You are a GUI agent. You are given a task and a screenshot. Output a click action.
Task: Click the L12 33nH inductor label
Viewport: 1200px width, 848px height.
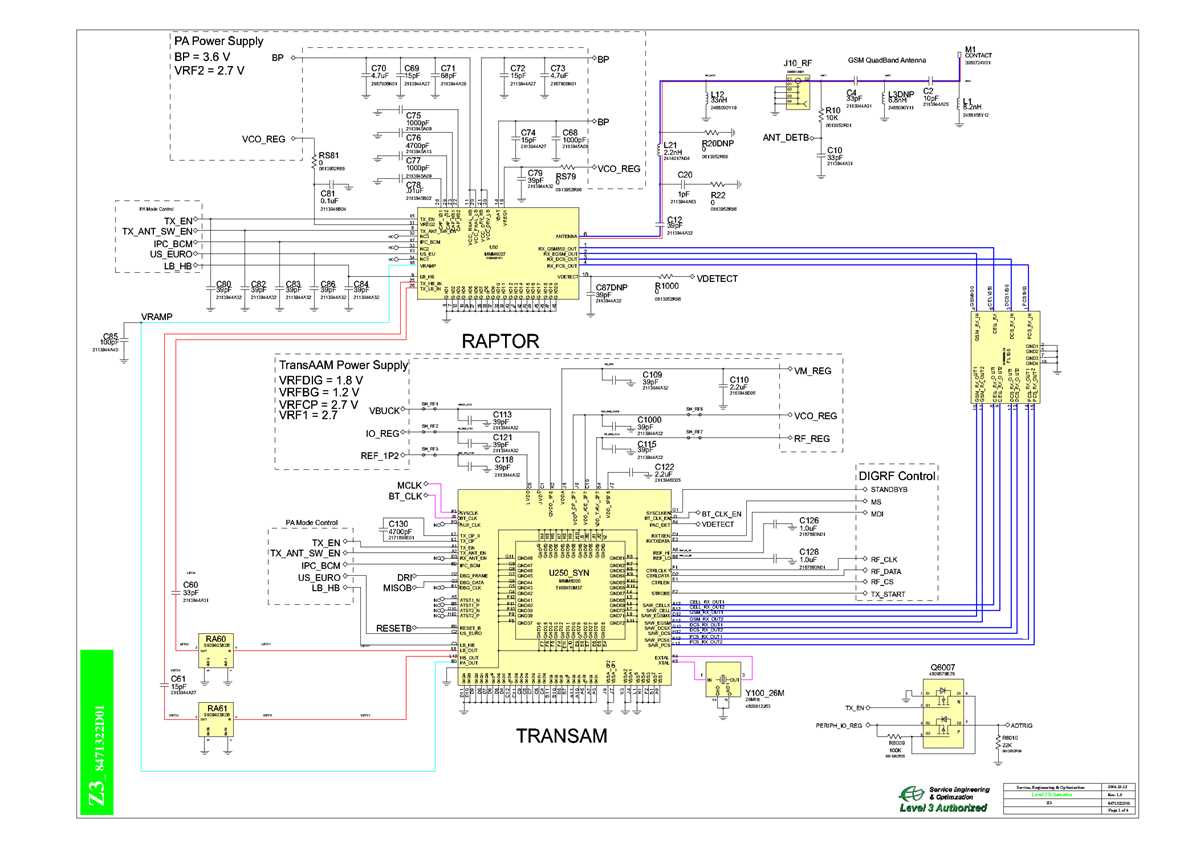point(719,96)
